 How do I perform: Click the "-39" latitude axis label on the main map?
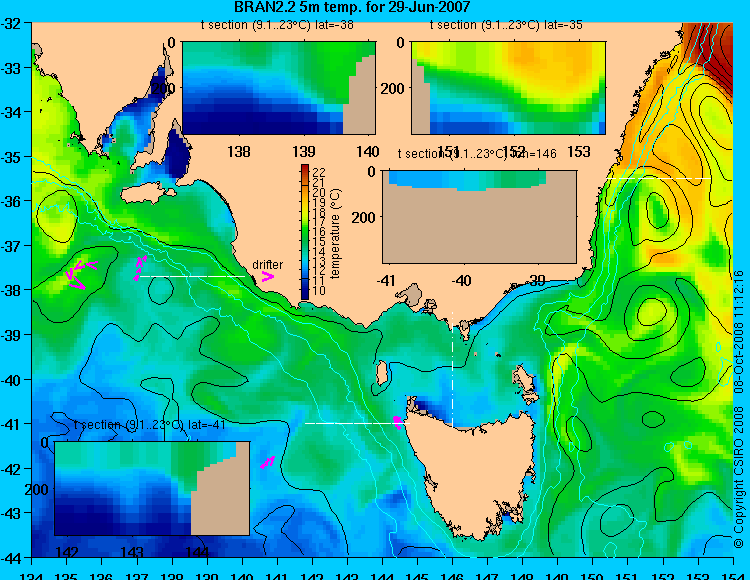coord(11,335)
